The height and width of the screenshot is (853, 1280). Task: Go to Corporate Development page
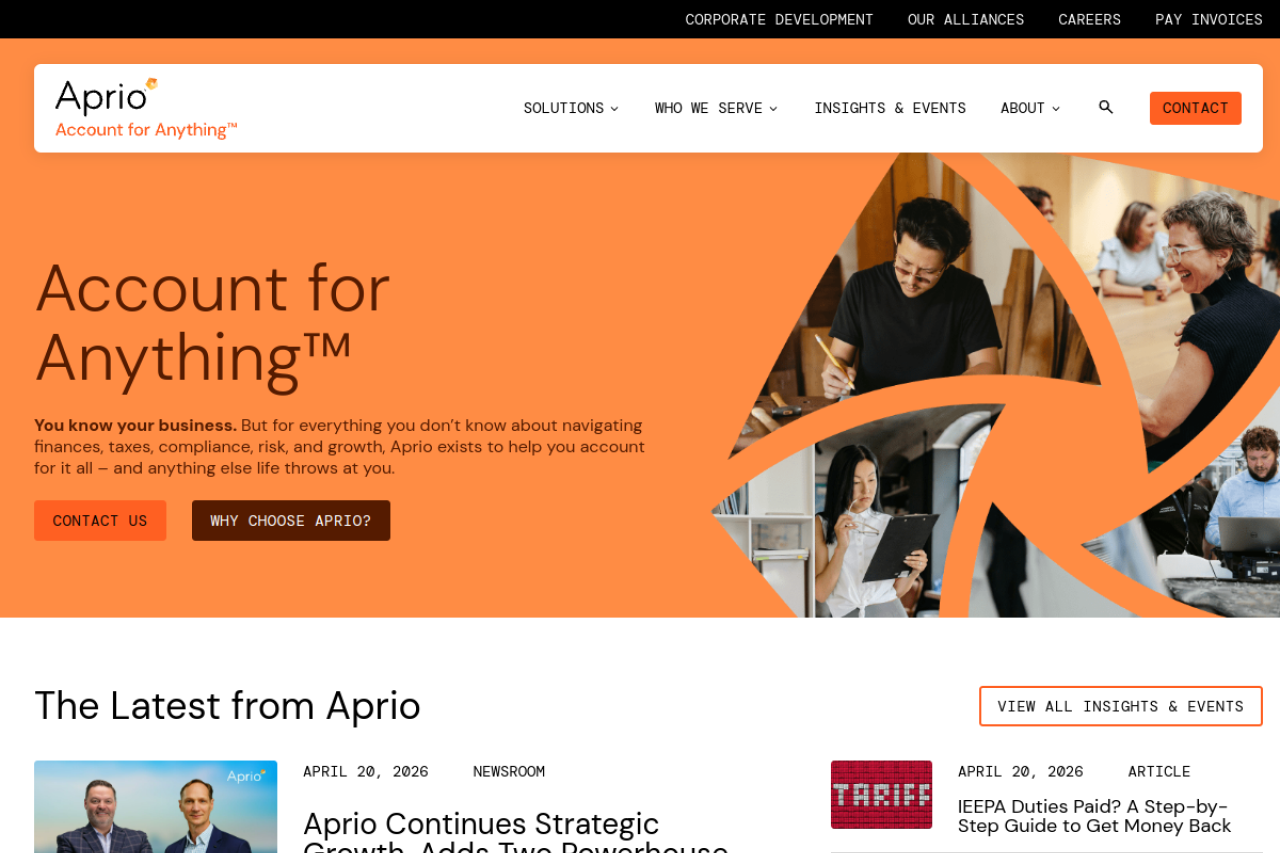pyautogui.click(x=779, y=19)
